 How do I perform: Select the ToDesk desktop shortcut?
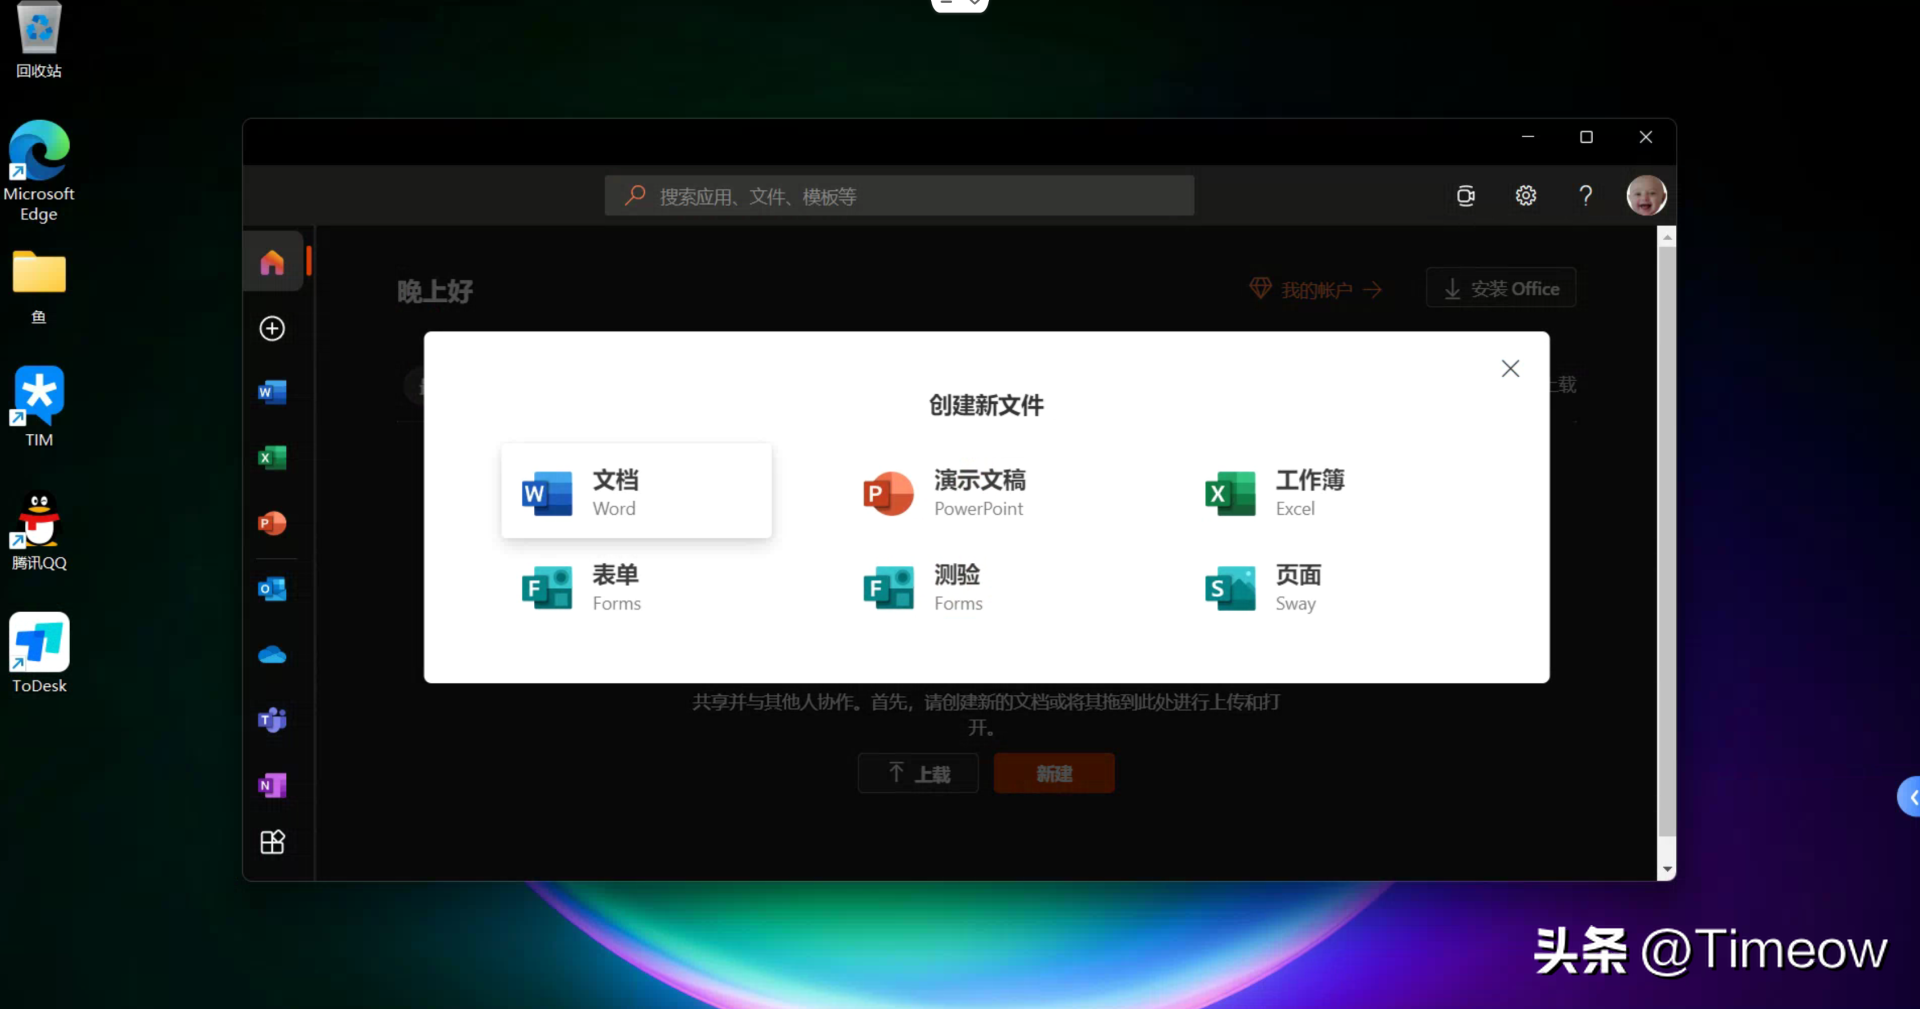39,653
